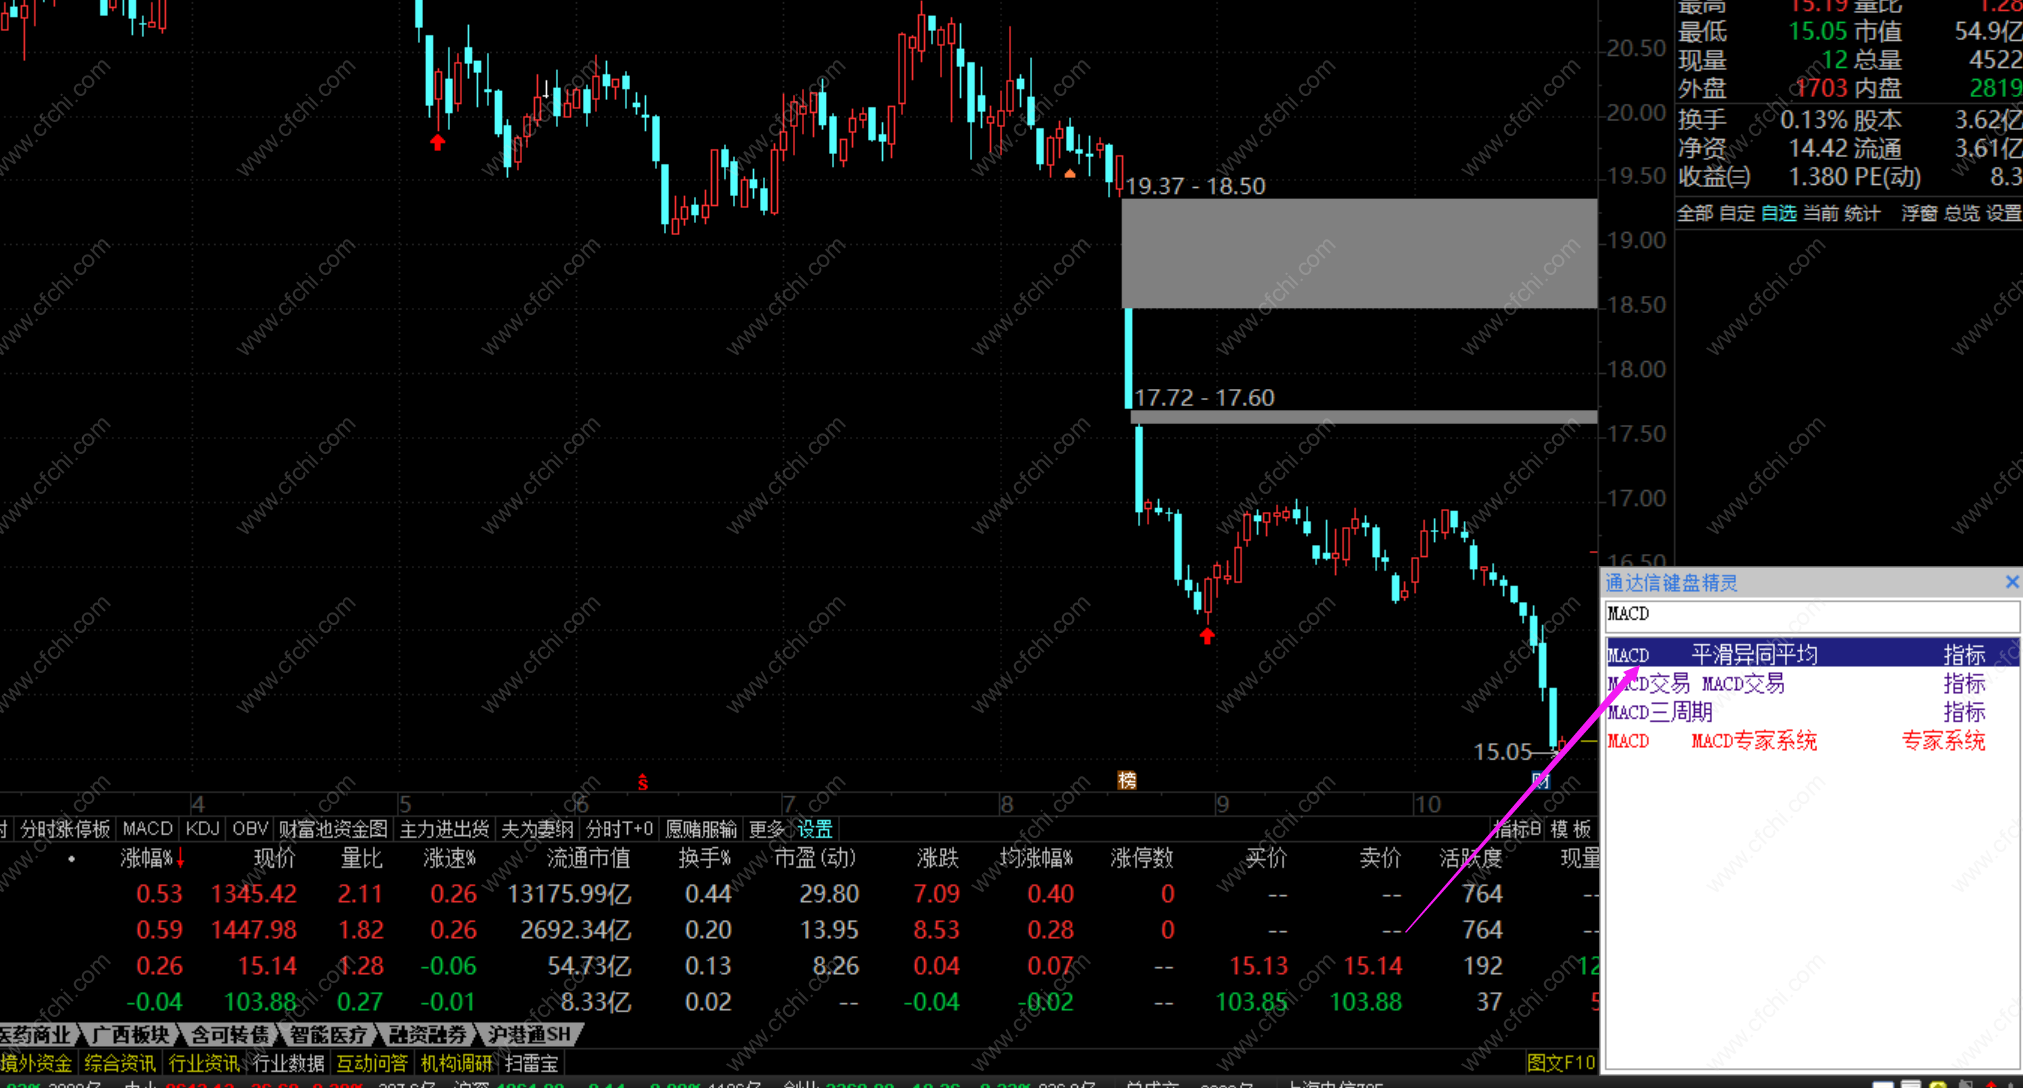
Task: Click the keyboard wizard MACD input field
Action: point(1810,615)
